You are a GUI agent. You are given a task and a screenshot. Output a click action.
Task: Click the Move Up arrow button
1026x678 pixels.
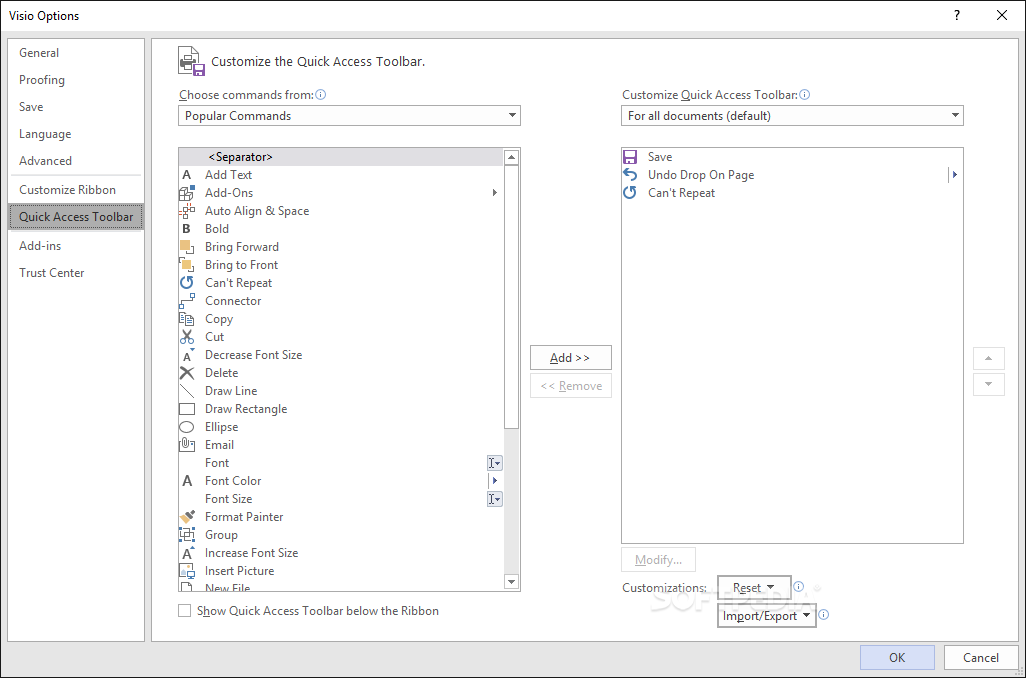click(x=989, y=359)
